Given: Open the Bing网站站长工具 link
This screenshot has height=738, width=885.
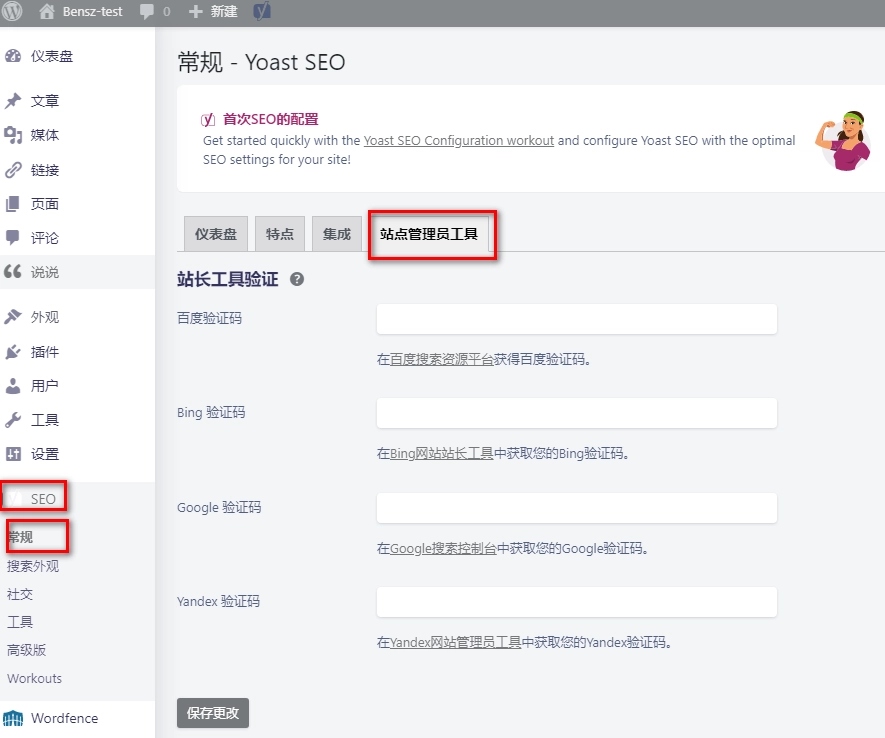Looking at the screenshot, I should [x=442, y=454].
